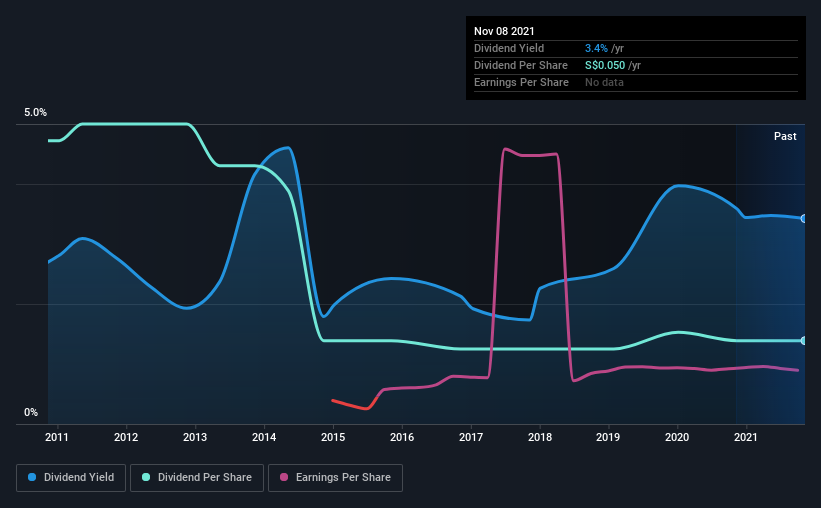821x508 pixels.
Task: Select the 2019 x-axis label
Action: click(x=608, y=437)
